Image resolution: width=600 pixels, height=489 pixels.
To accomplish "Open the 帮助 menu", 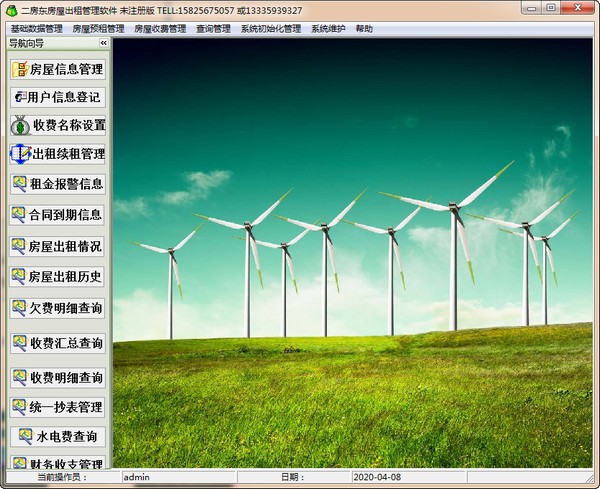I will [364, 29].
